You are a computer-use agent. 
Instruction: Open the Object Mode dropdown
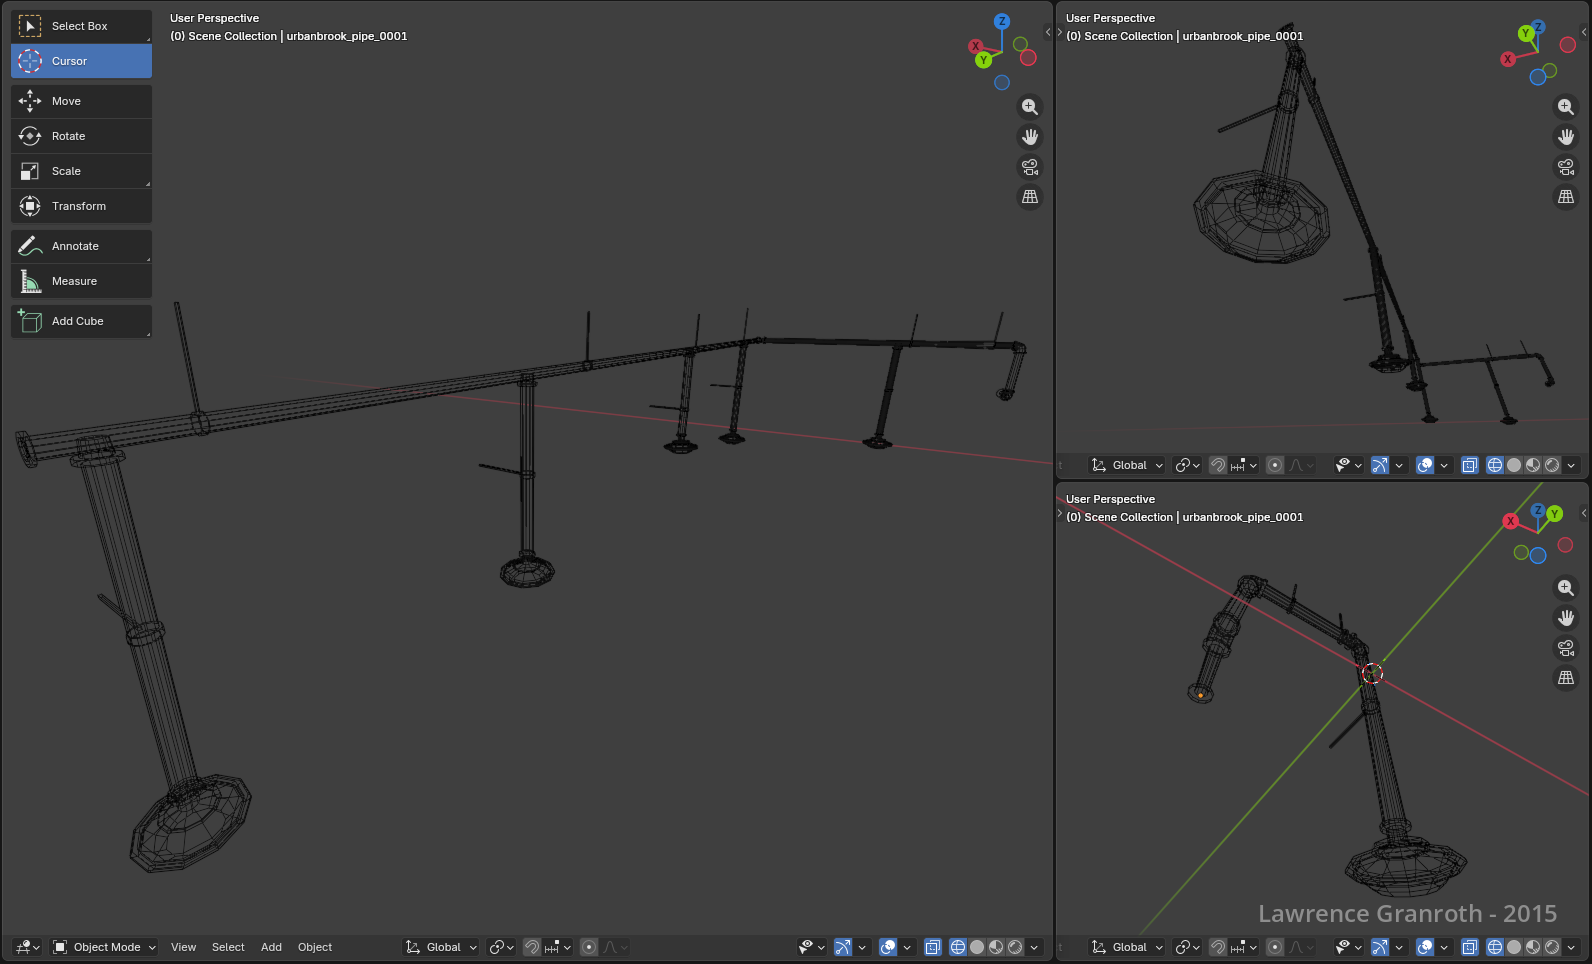[105, 947]
